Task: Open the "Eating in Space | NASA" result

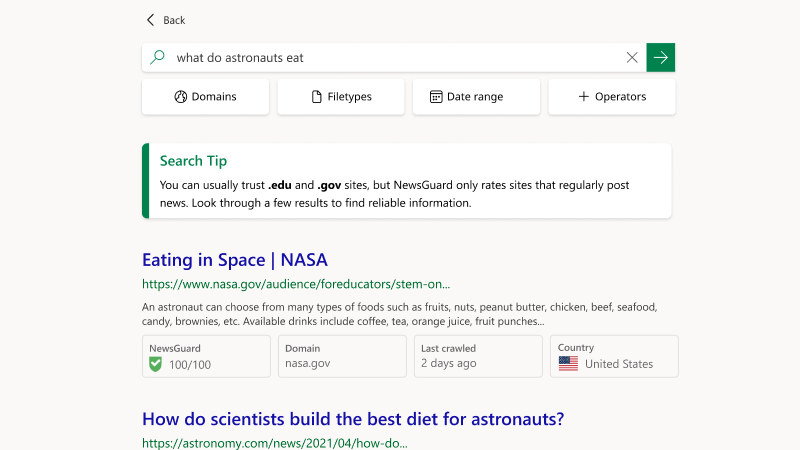Action: [x=235, y=260]
